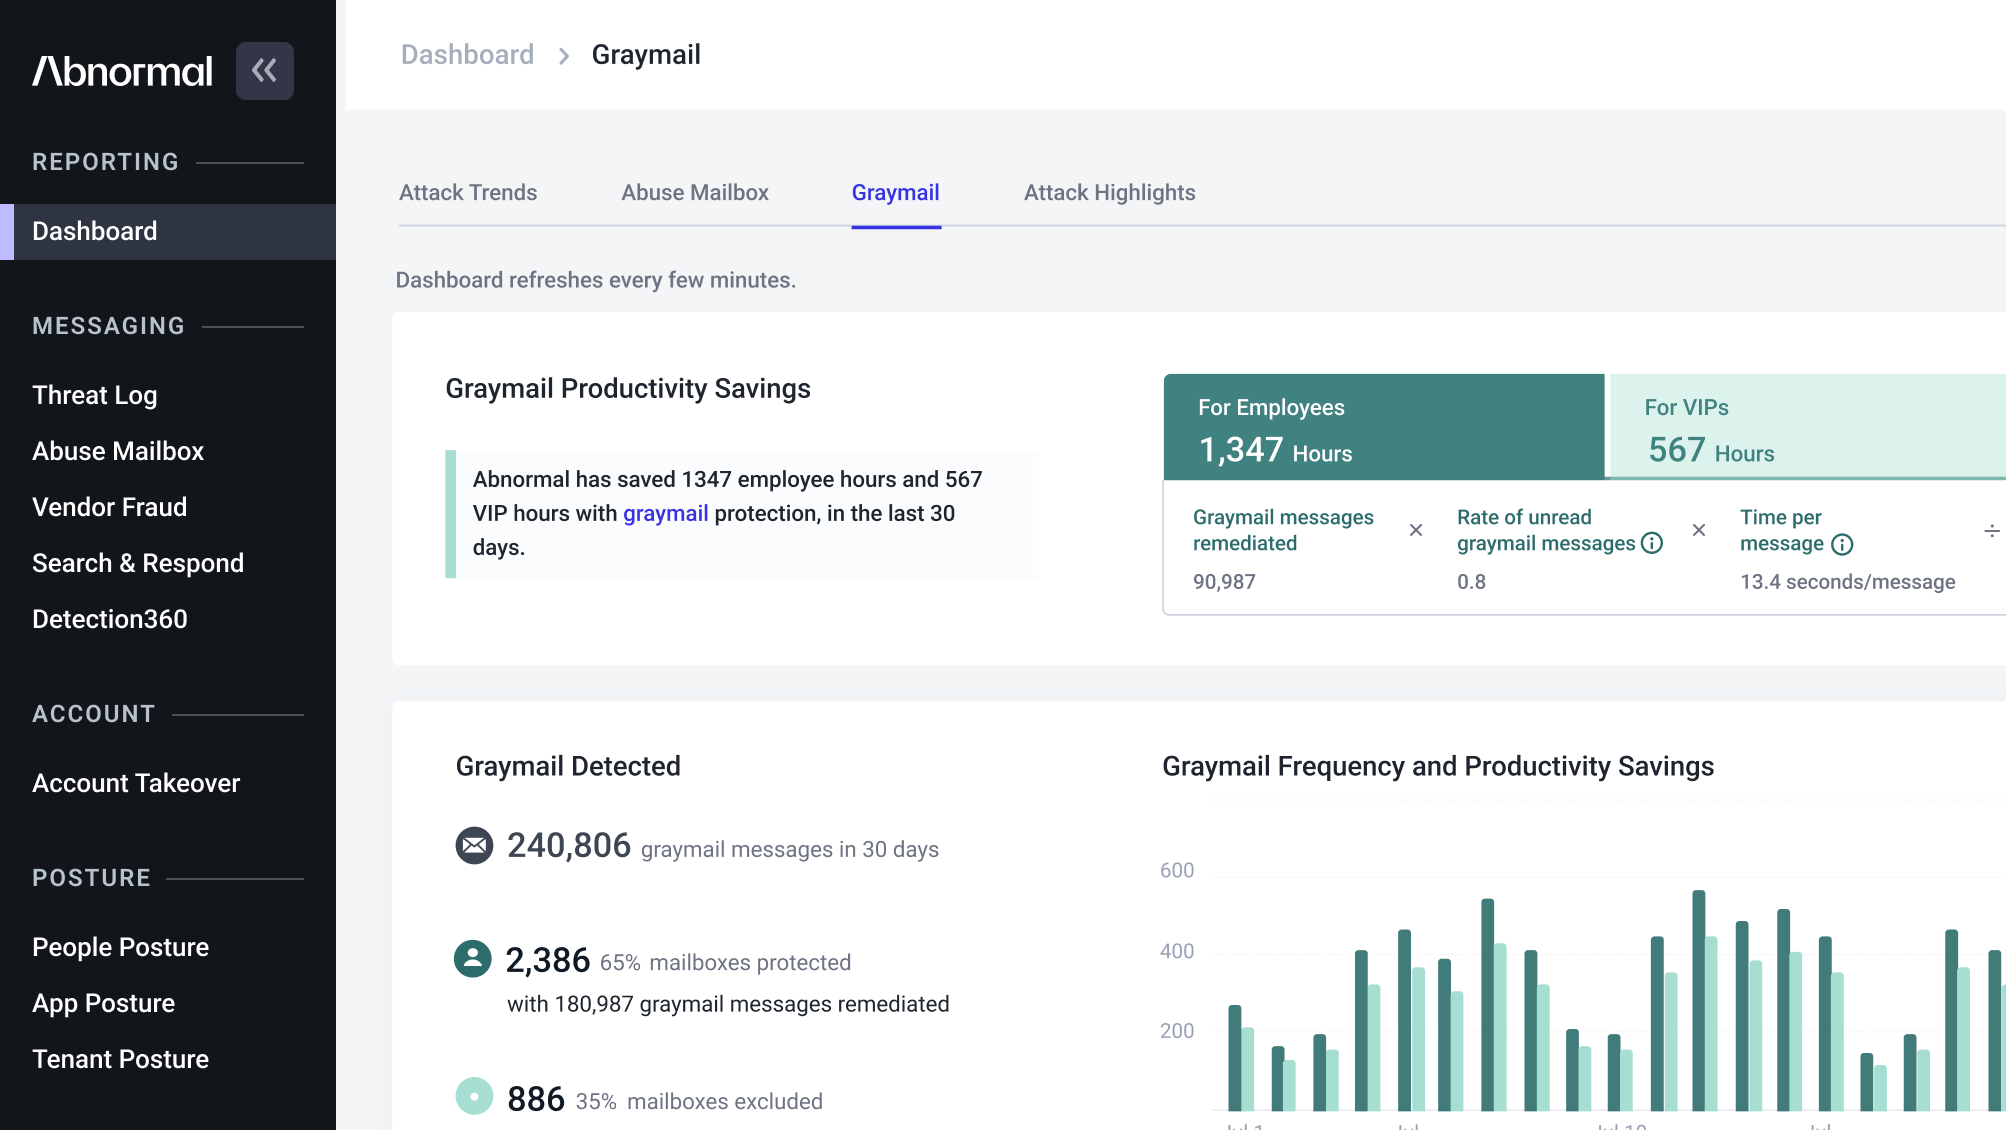Click Graymail Productivity Savings heading

[x=628, y=389]
